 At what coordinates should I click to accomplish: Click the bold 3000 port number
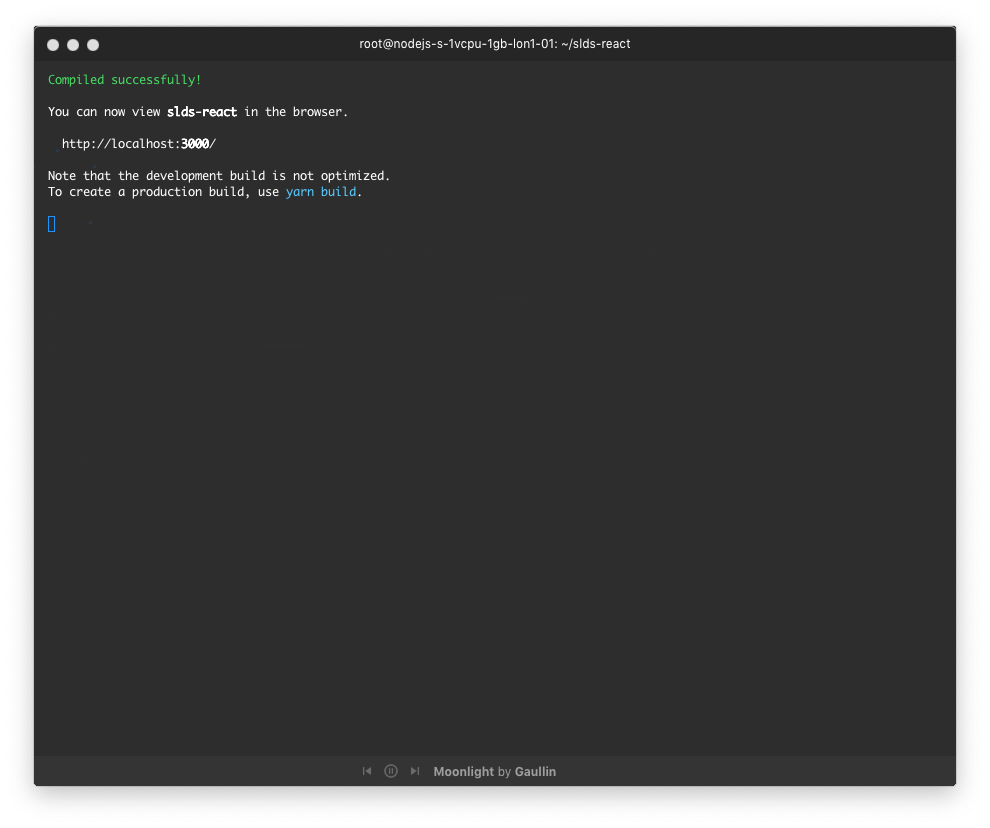pos(195,144)
